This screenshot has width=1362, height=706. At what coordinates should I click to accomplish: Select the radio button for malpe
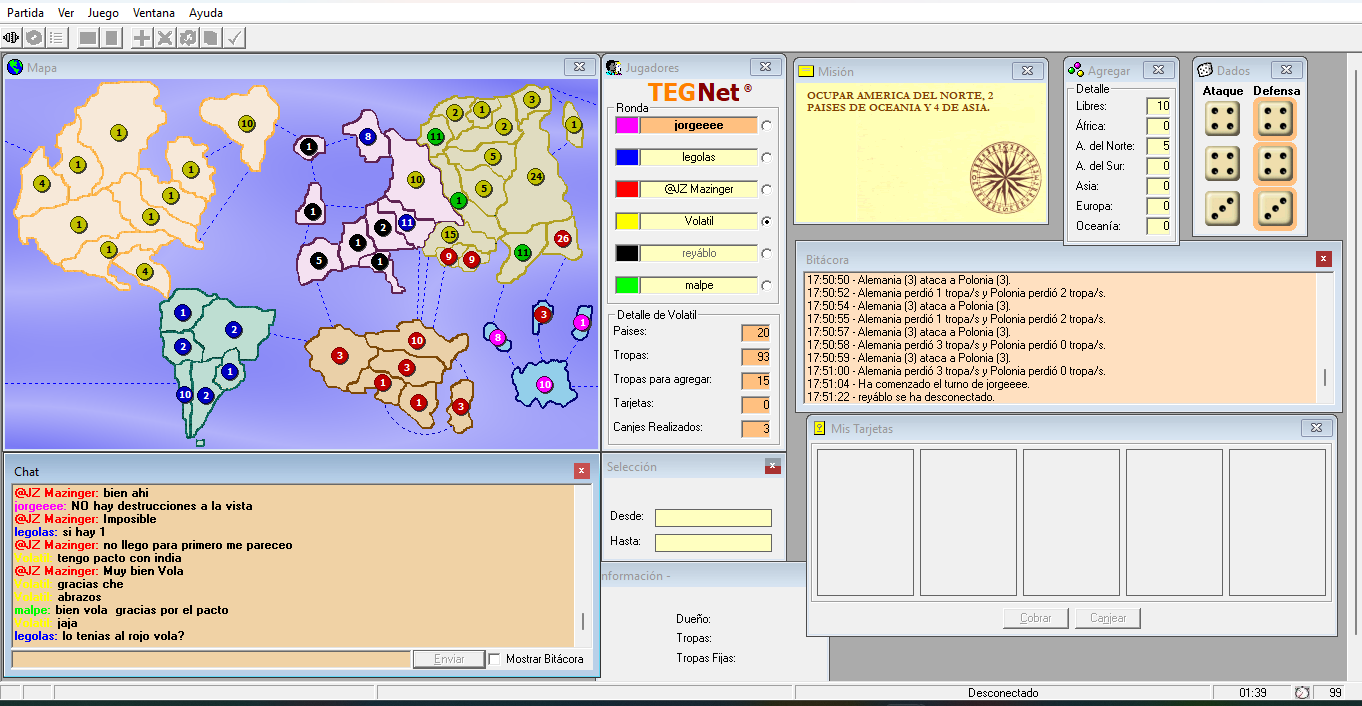[767, 285]
